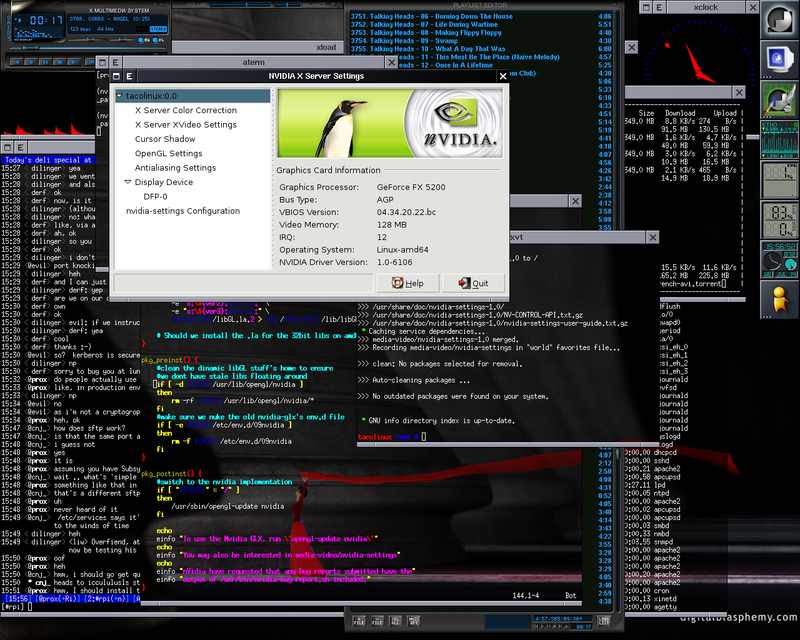This screenshot has height=640, width=800.
Task: Select the DFP-0 display device
Action: pyautogui.click(x=155, y=196)
